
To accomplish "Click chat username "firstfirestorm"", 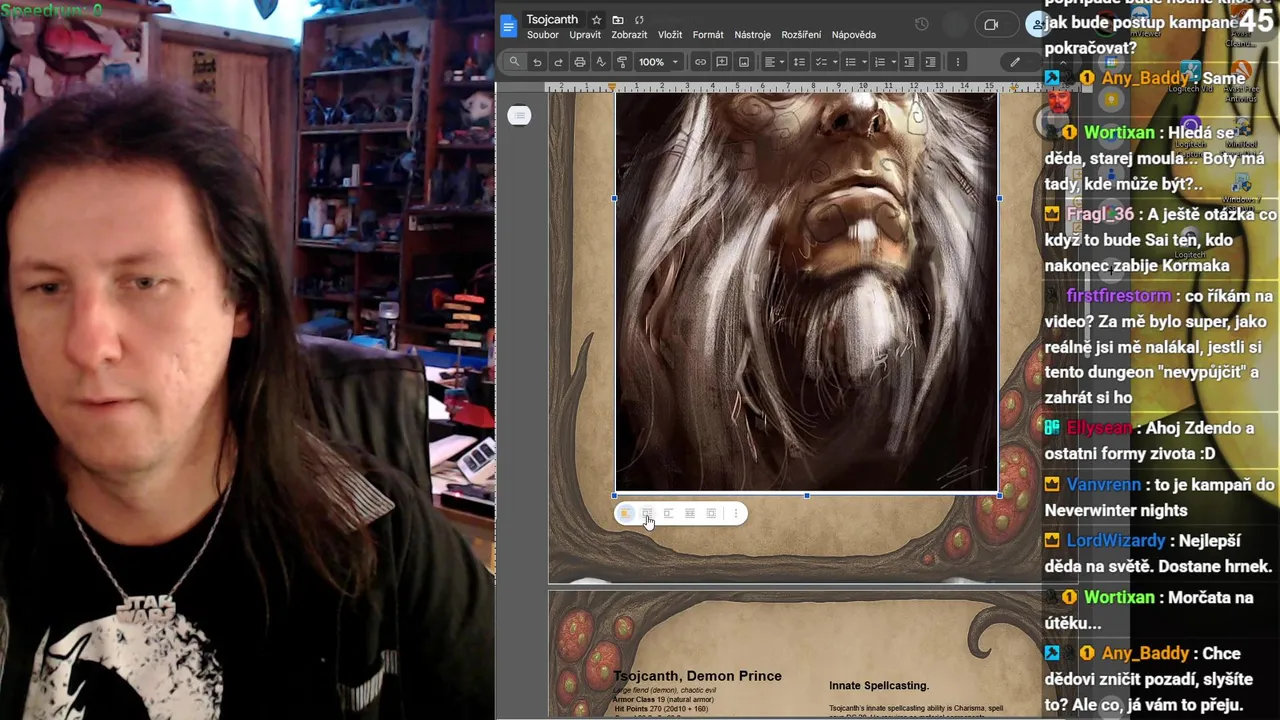I will (1118, 296).
